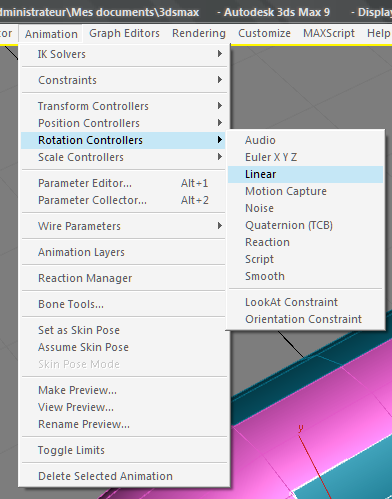Select Quaternion (TCB) controller
This screenshot has height=499, width=392.
coord(305,225)
